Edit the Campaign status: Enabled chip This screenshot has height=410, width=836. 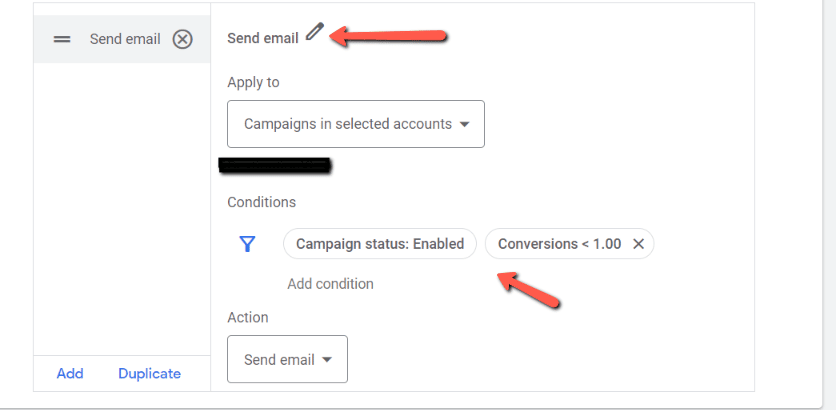click(x=380, y=244)
